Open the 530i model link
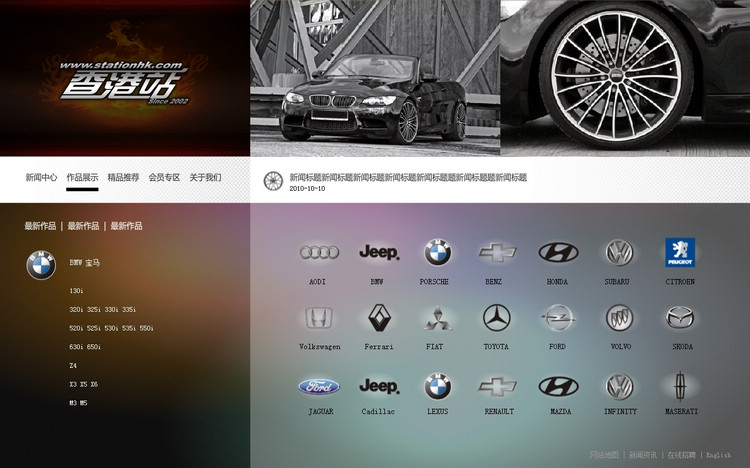 (x=111, y=328)
